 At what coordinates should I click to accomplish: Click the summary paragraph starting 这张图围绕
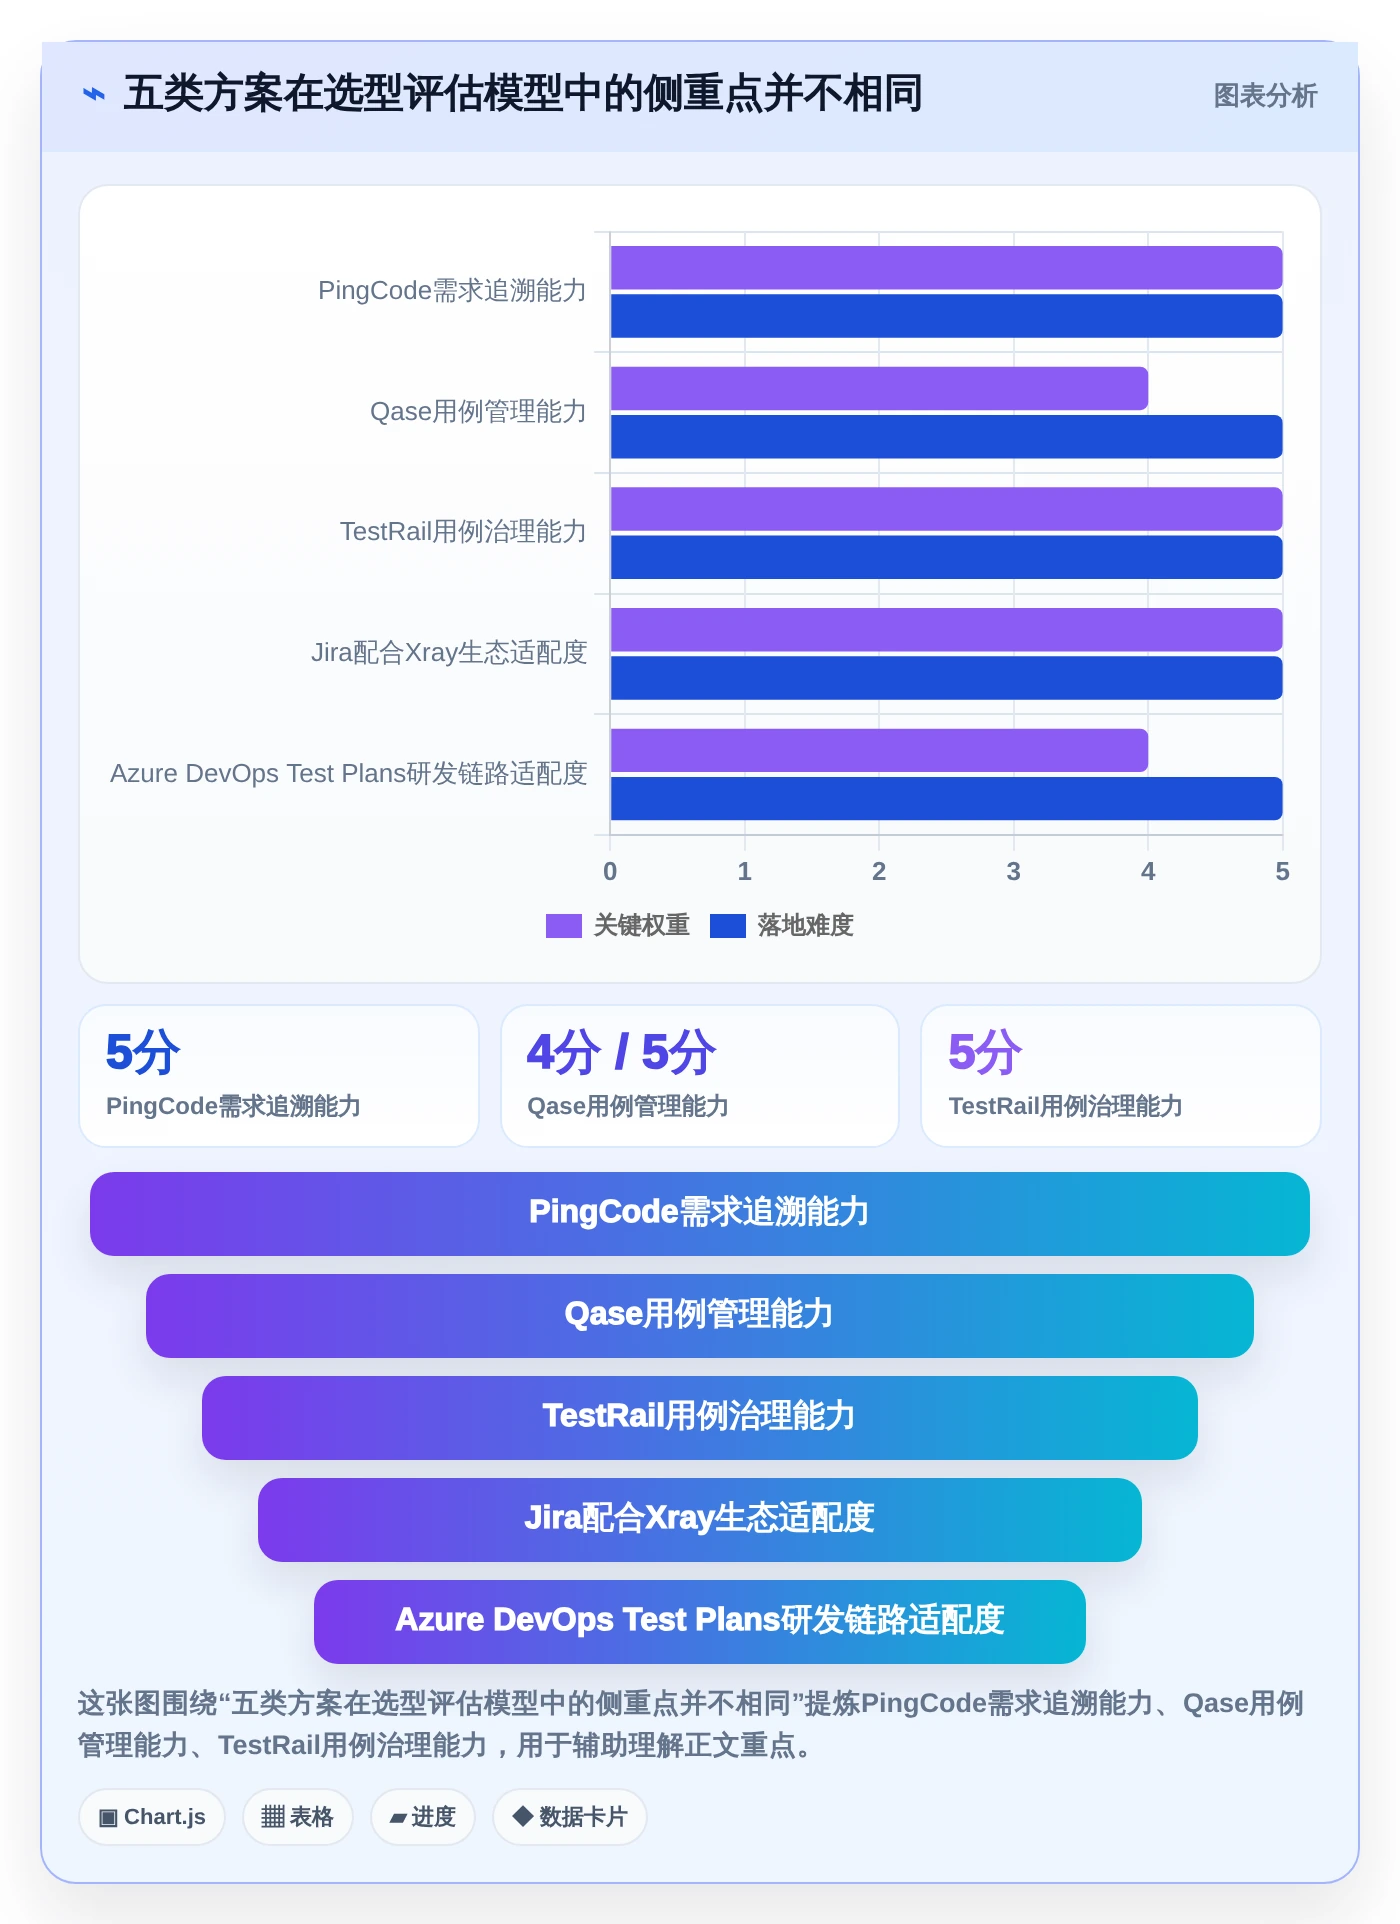pos(692,1724)
